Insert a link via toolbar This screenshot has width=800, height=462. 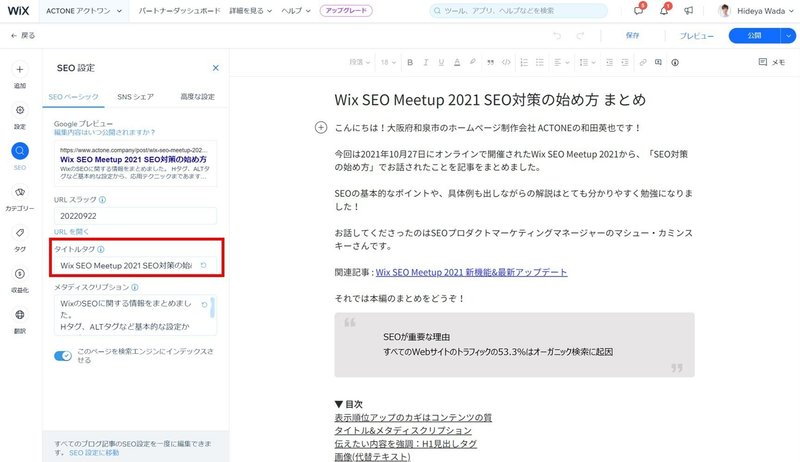click(x=643, y=62)
